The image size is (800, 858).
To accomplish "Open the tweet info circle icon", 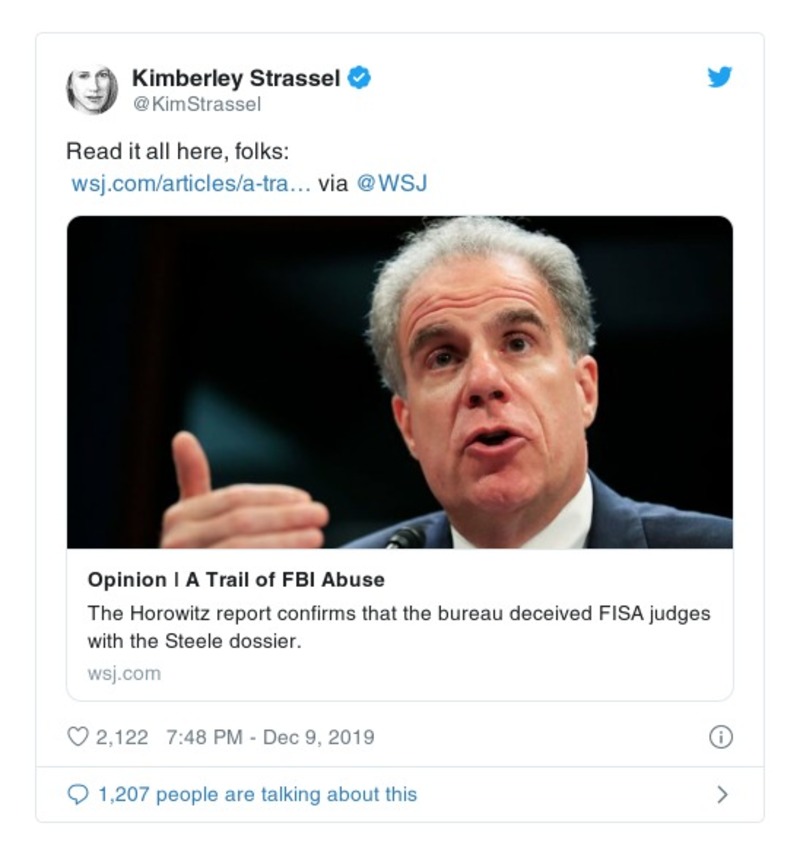I will (x=720, y=737).
